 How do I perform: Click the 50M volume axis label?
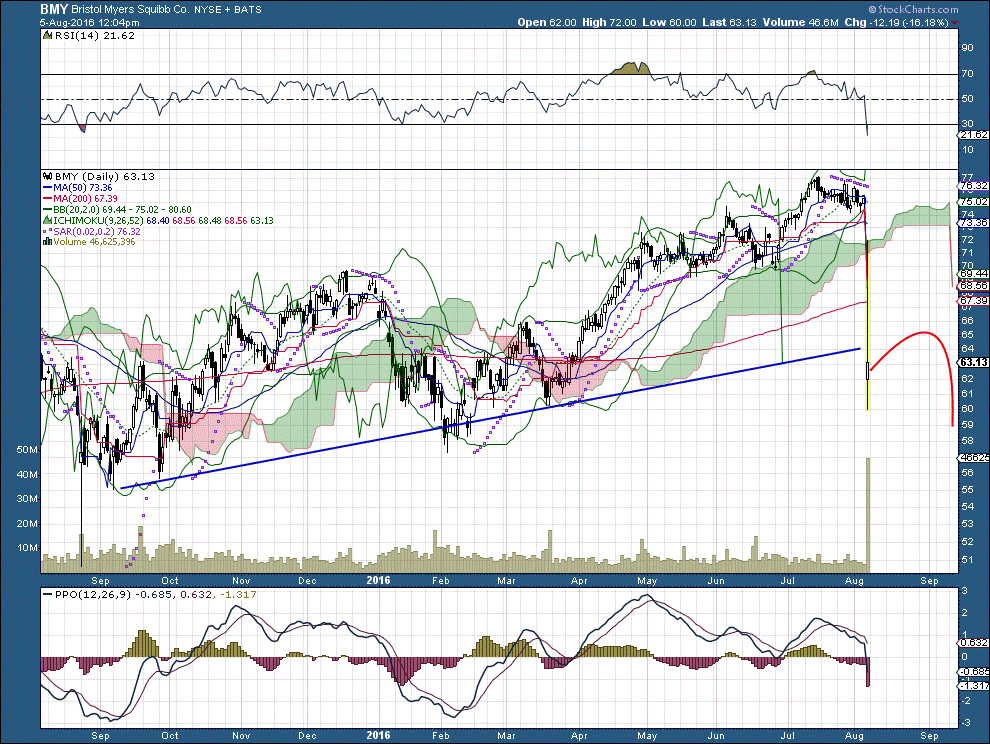click(27, 450)
